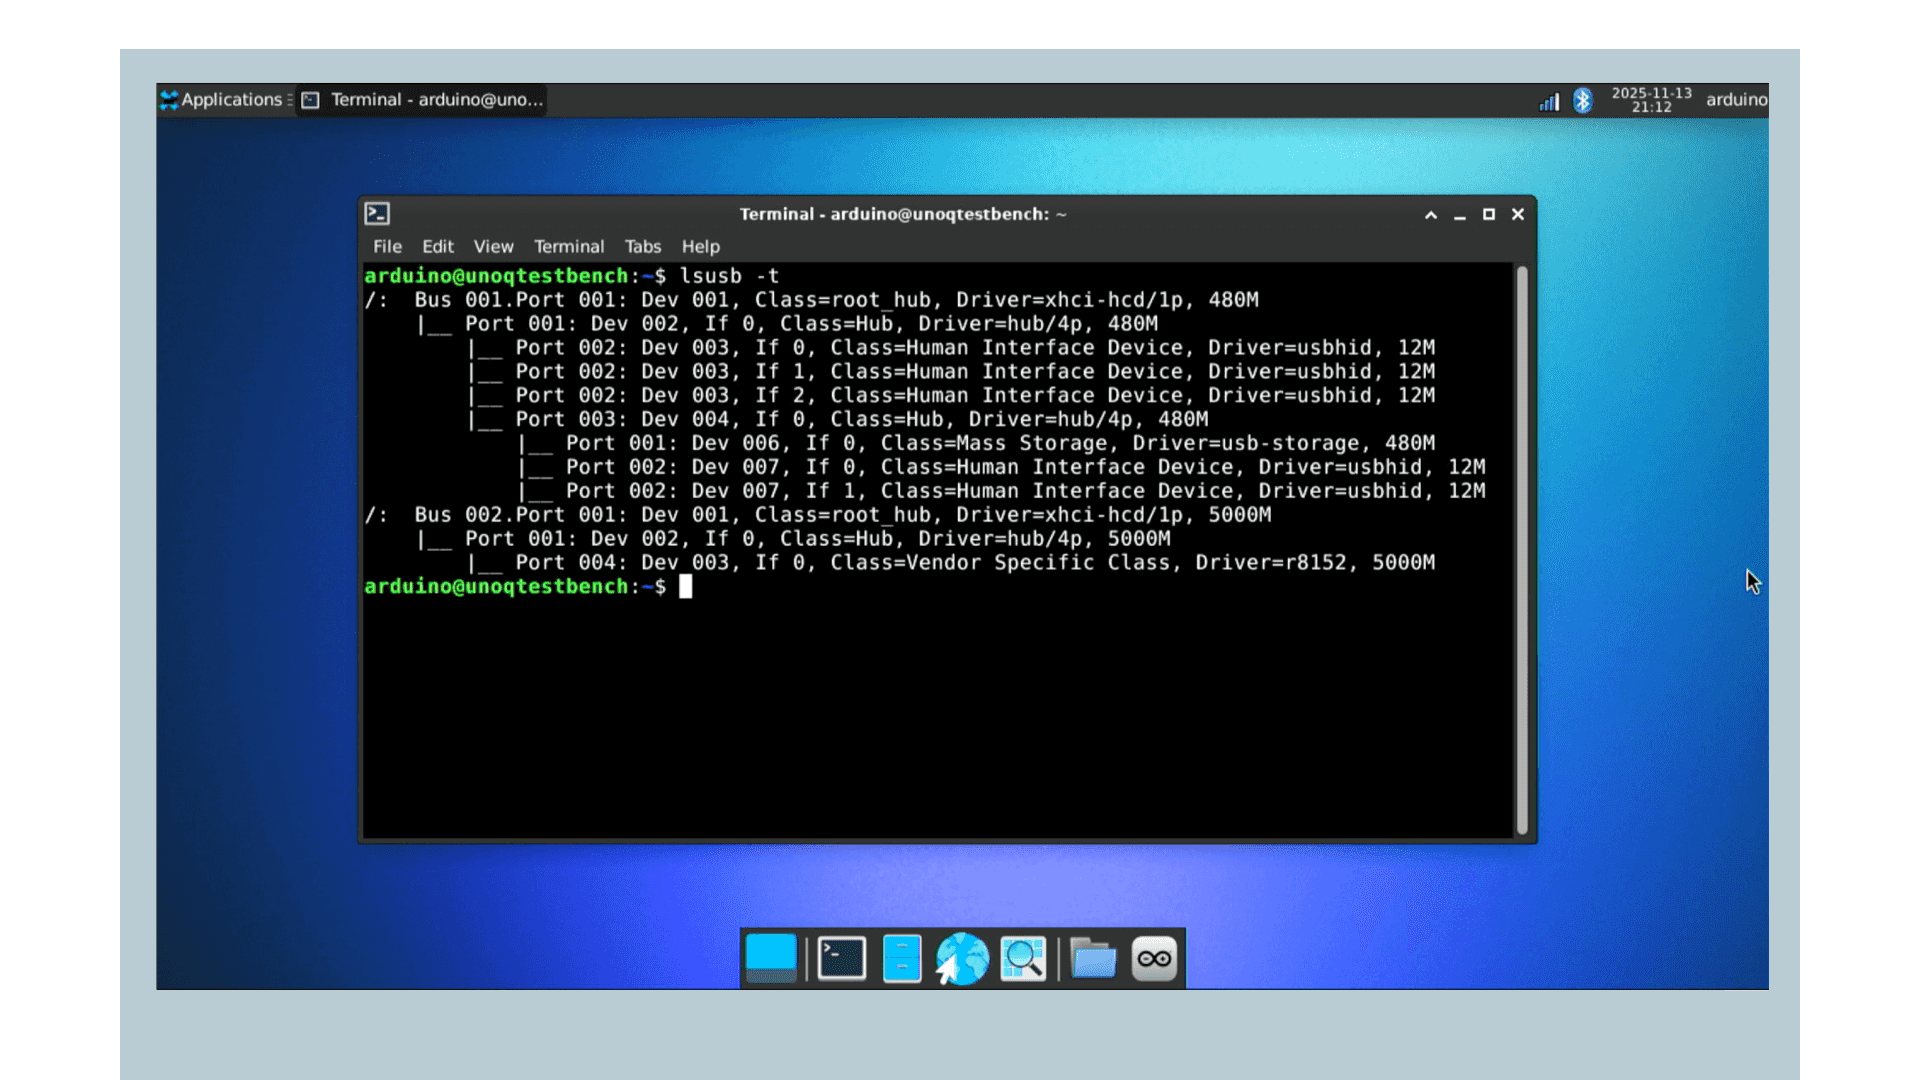This screenshot has height=1080, width=1920.
Task: Click the show desktop icon in the dock
Action: tap(771, 957)
